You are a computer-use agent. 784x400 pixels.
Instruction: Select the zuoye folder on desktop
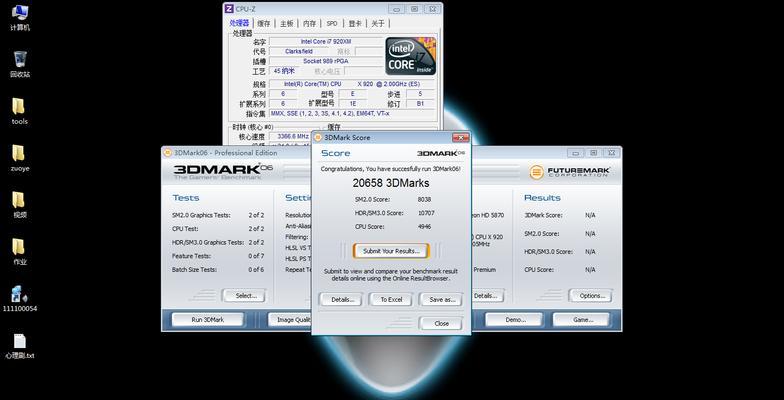click(20, 158)
